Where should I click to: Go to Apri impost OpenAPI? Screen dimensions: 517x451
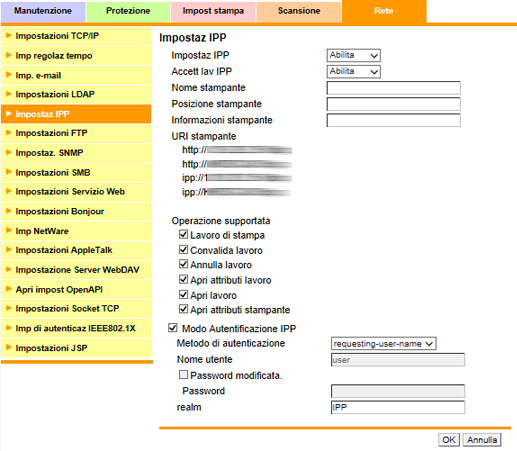(76, 289)
